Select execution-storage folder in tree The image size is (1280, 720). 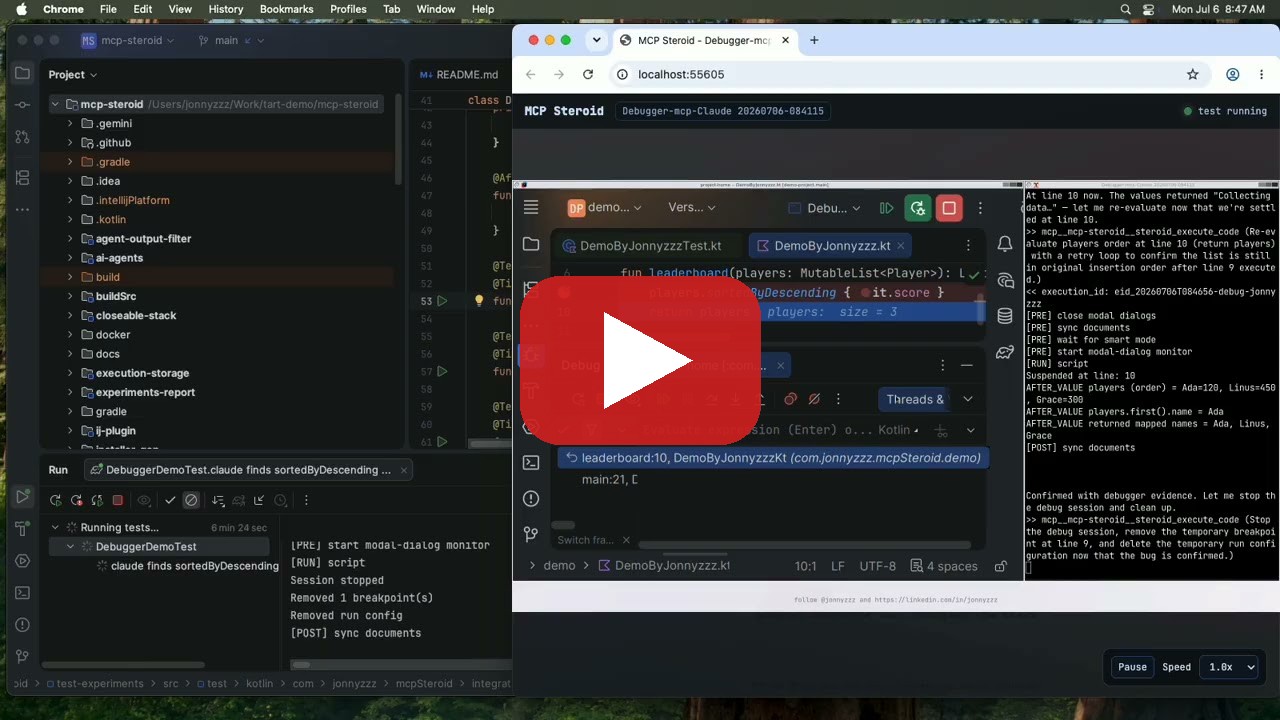(142, 373)
